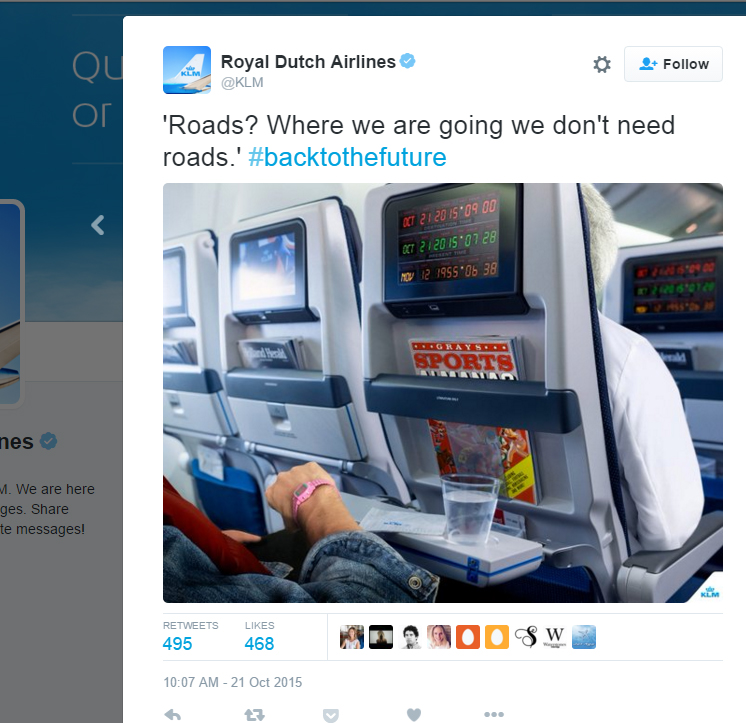Viewport: 746px width, 723px height.
Task: Open the first liker's avatar thumbnail
Action: pos(352,637)
